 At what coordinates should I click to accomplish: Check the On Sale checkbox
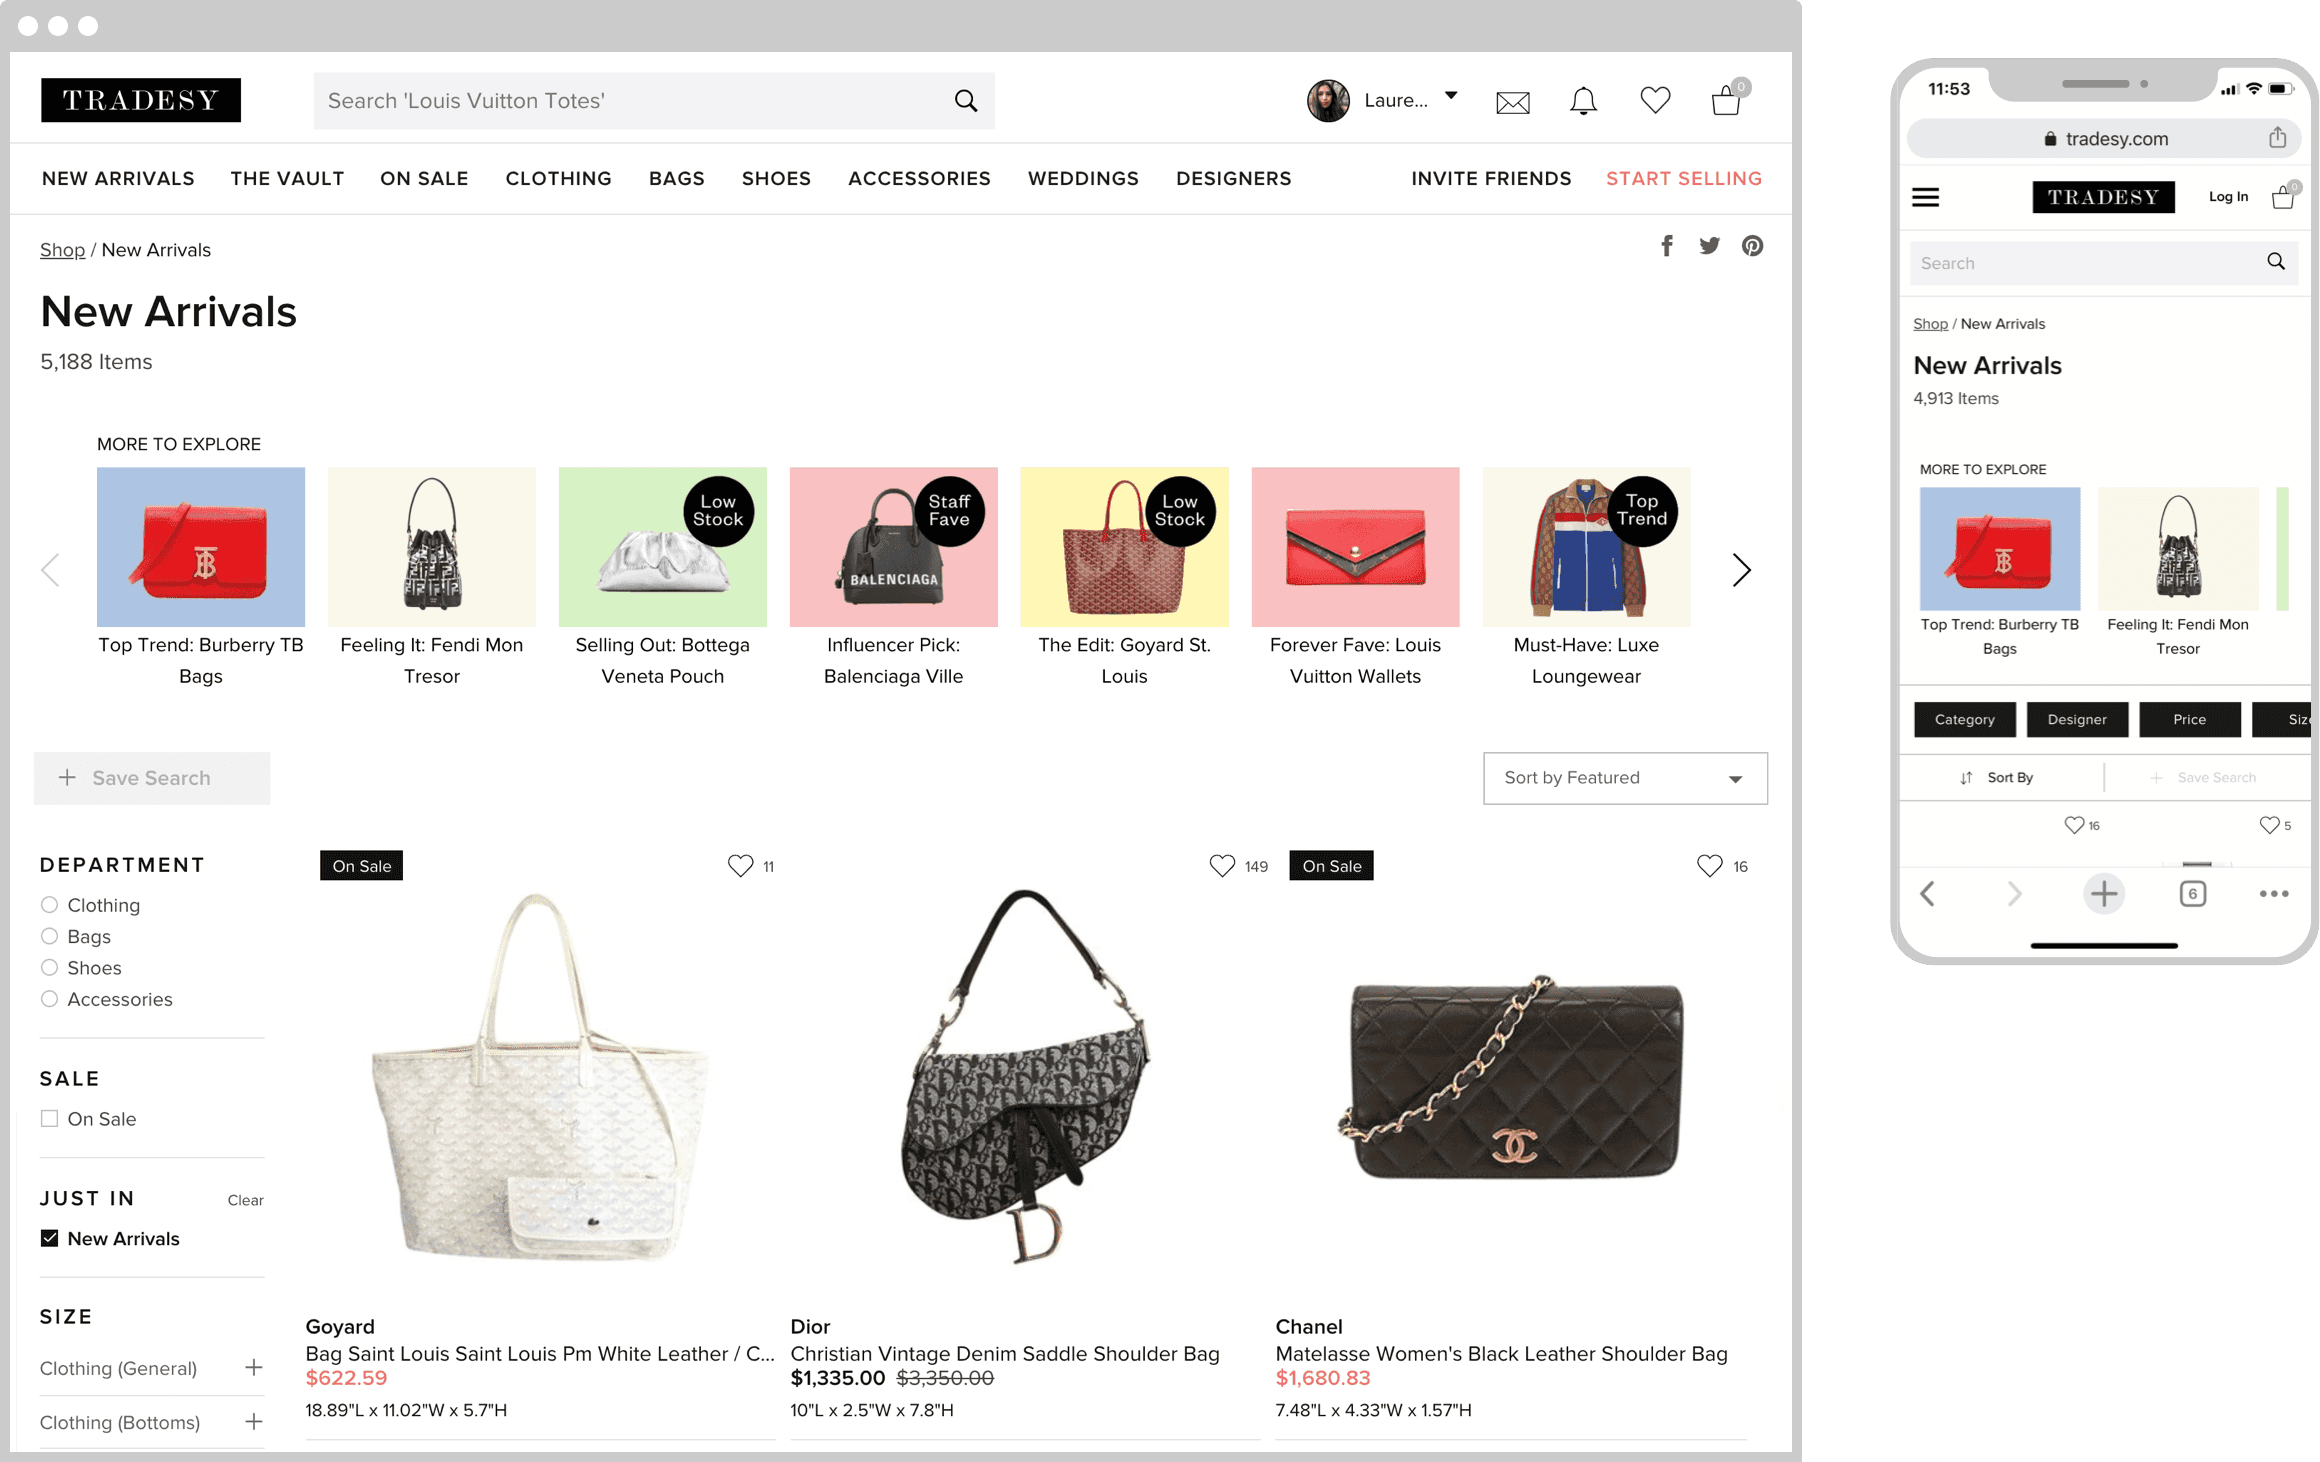(x=49, y=1119)
